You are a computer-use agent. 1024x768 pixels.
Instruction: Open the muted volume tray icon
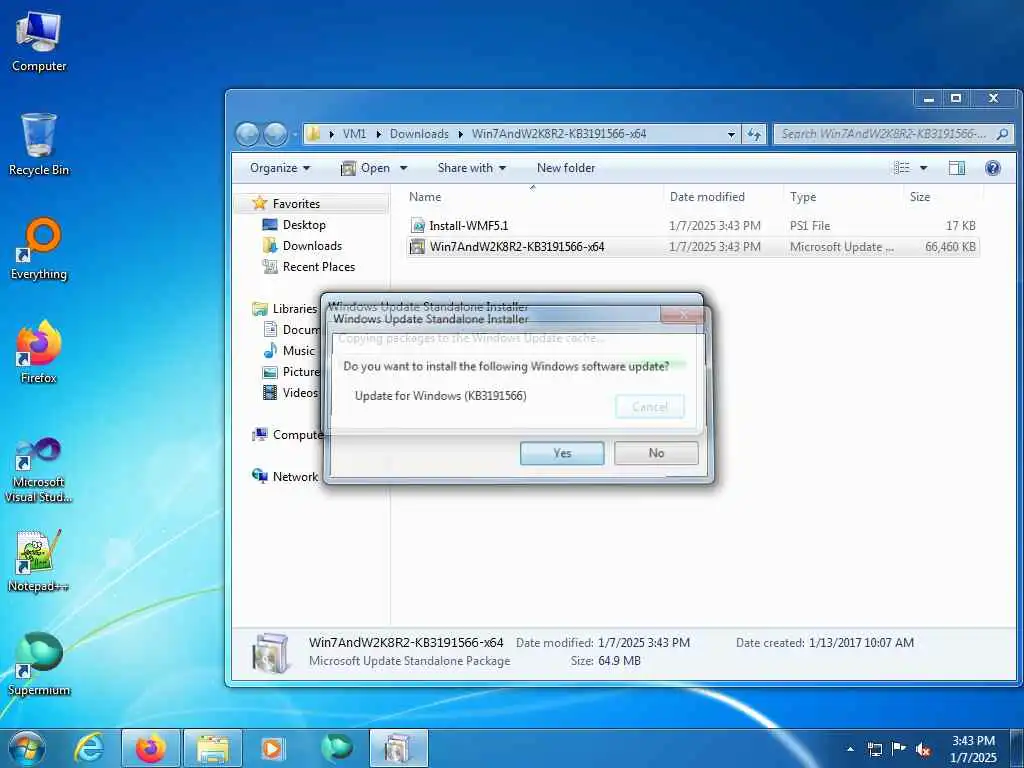tap(923, 749)
